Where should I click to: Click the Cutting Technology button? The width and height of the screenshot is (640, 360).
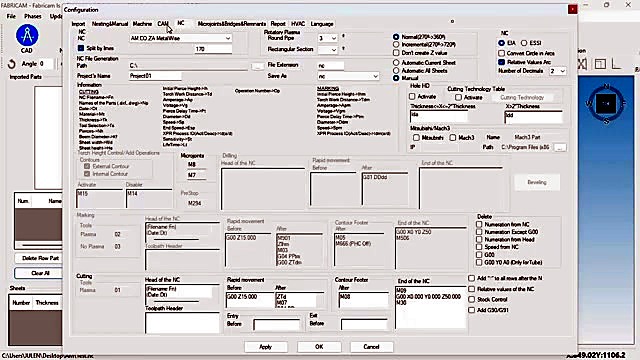click(x=522, y=98)
